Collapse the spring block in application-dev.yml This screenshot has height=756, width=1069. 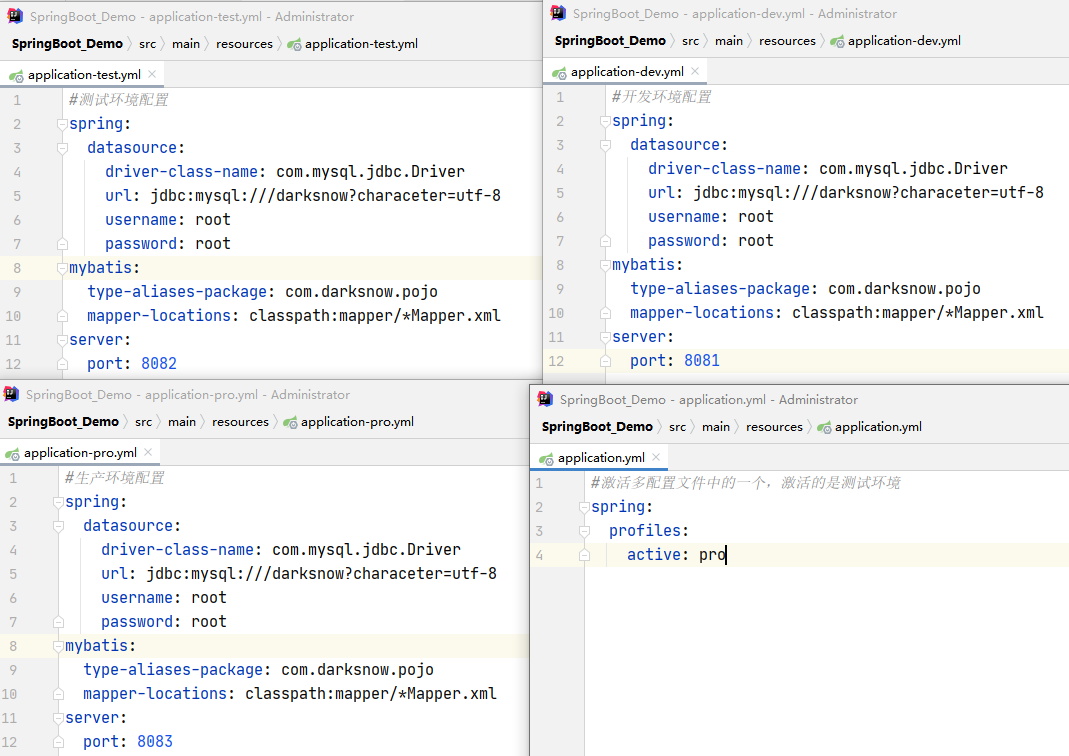[605, 121]
